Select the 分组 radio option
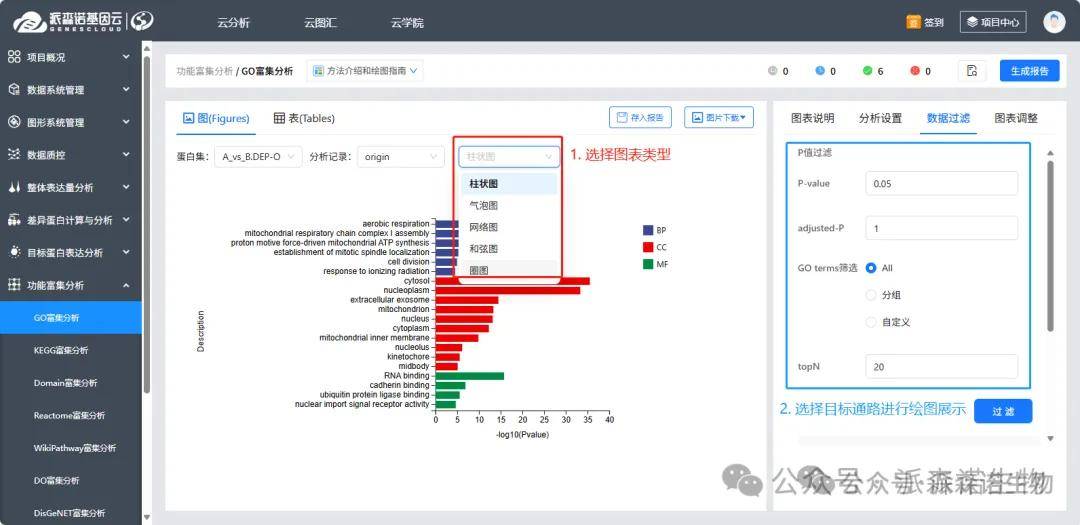This screenshot has width=1080, height=525. pyautogui.click(x=871, y=295)
